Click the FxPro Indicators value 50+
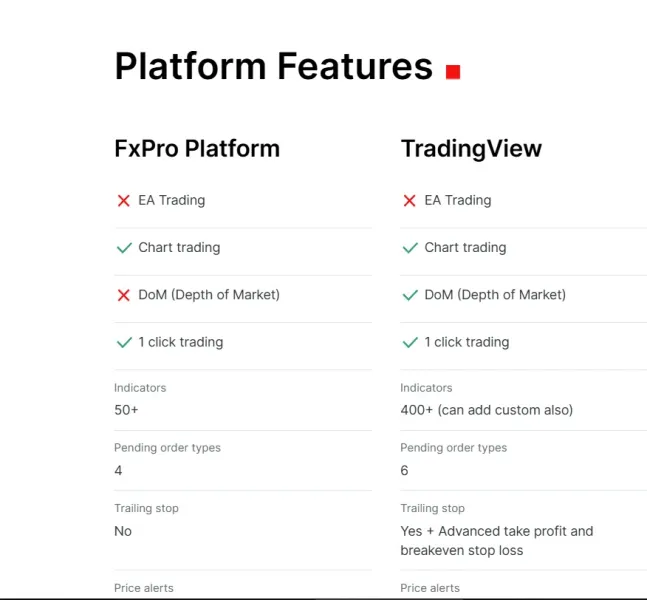647x600 pixels. point(126,410)
